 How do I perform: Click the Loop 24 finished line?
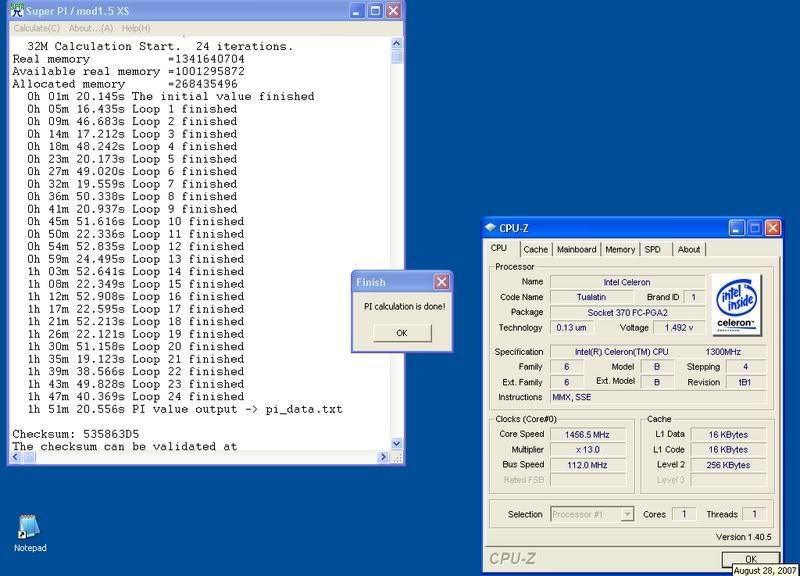[136, 396]
